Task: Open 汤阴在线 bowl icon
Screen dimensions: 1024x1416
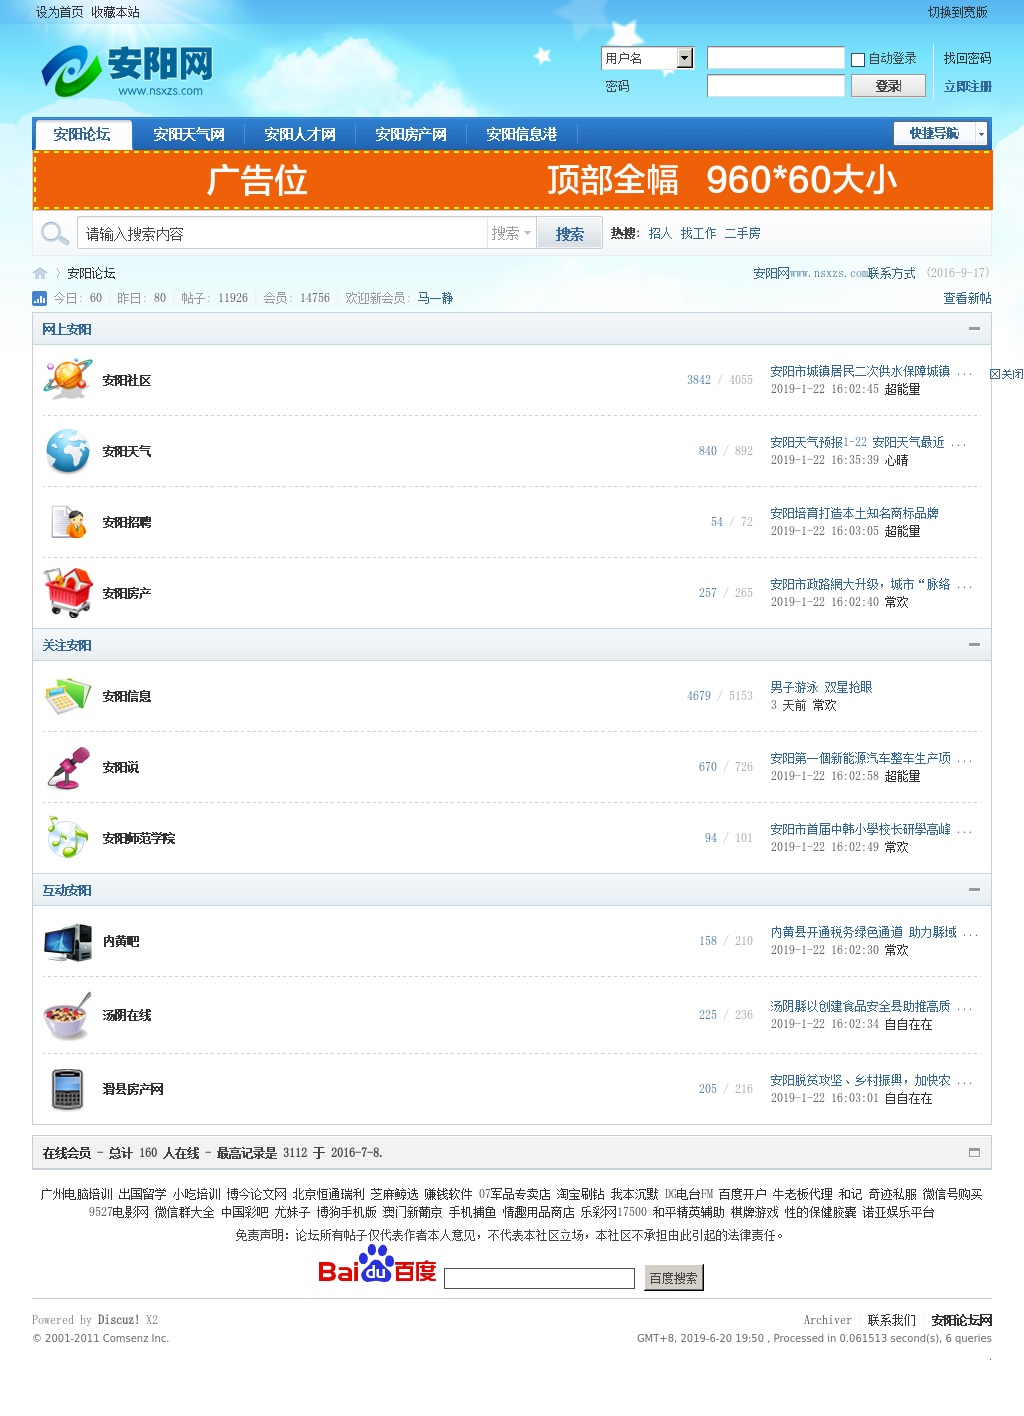Action: coord(68,1015)
